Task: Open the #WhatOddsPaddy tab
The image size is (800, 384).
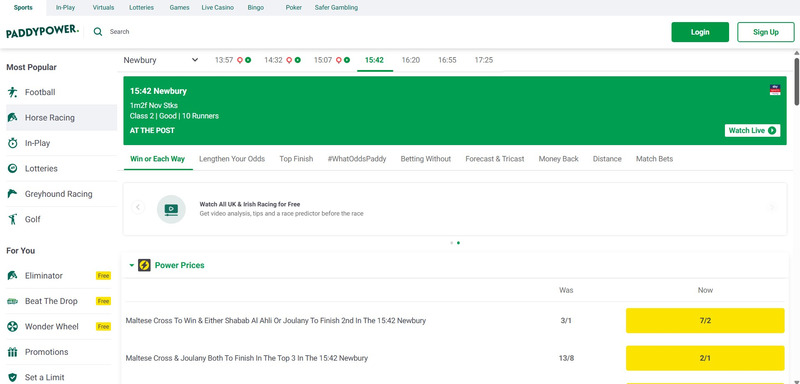Action: point(357,159)
